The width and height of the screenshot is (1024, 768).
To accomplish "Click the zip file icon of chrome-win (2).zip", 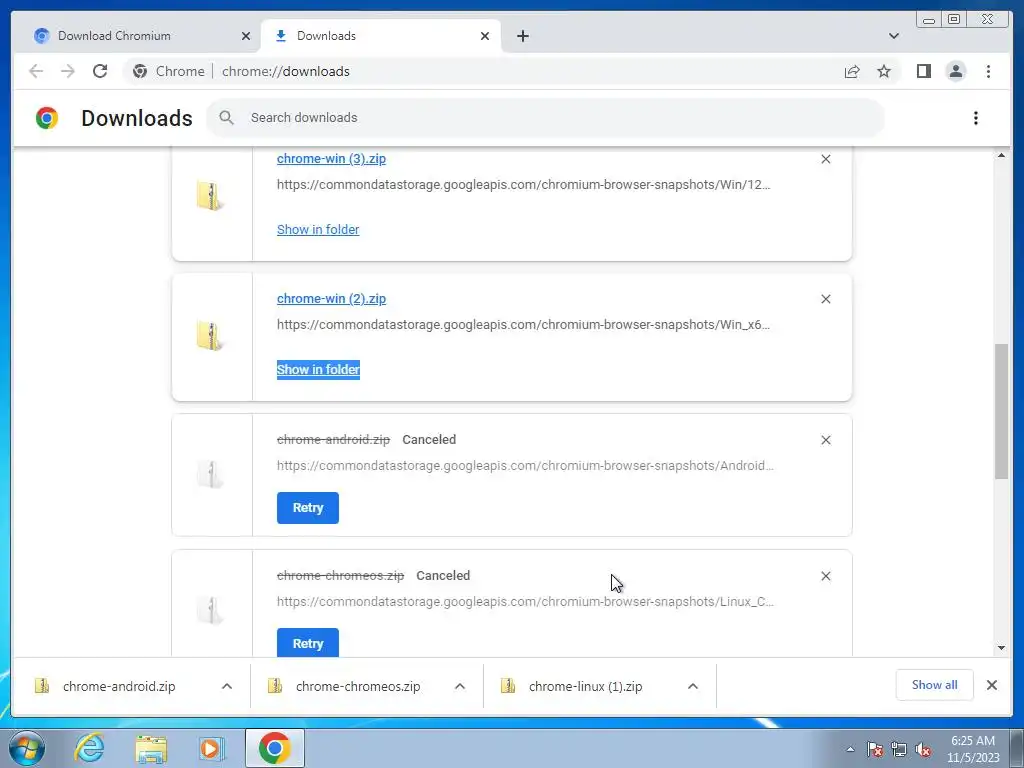I will tap(210, 335).
